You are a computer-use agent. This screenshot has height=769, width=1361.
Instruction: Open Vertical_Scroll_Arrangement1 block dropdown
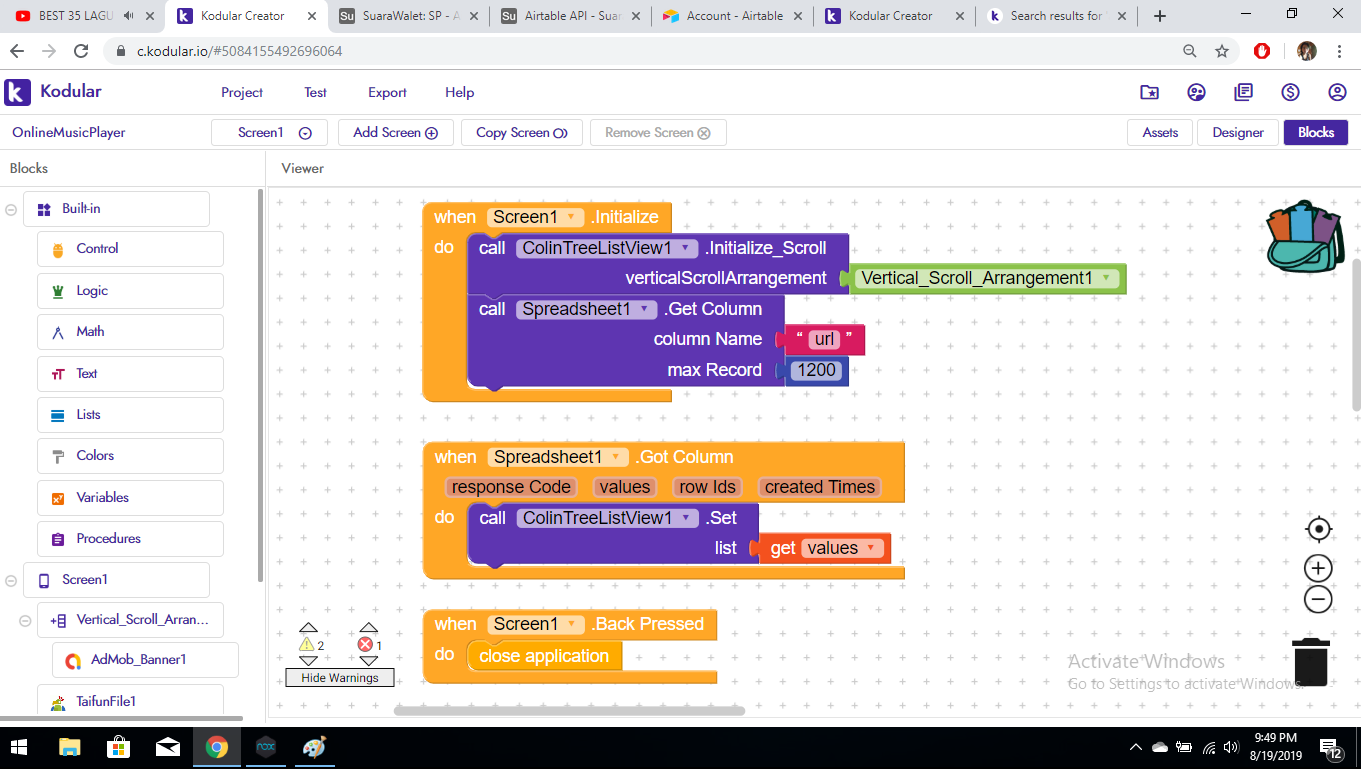pyautogui.click(x=1105, y=278)
